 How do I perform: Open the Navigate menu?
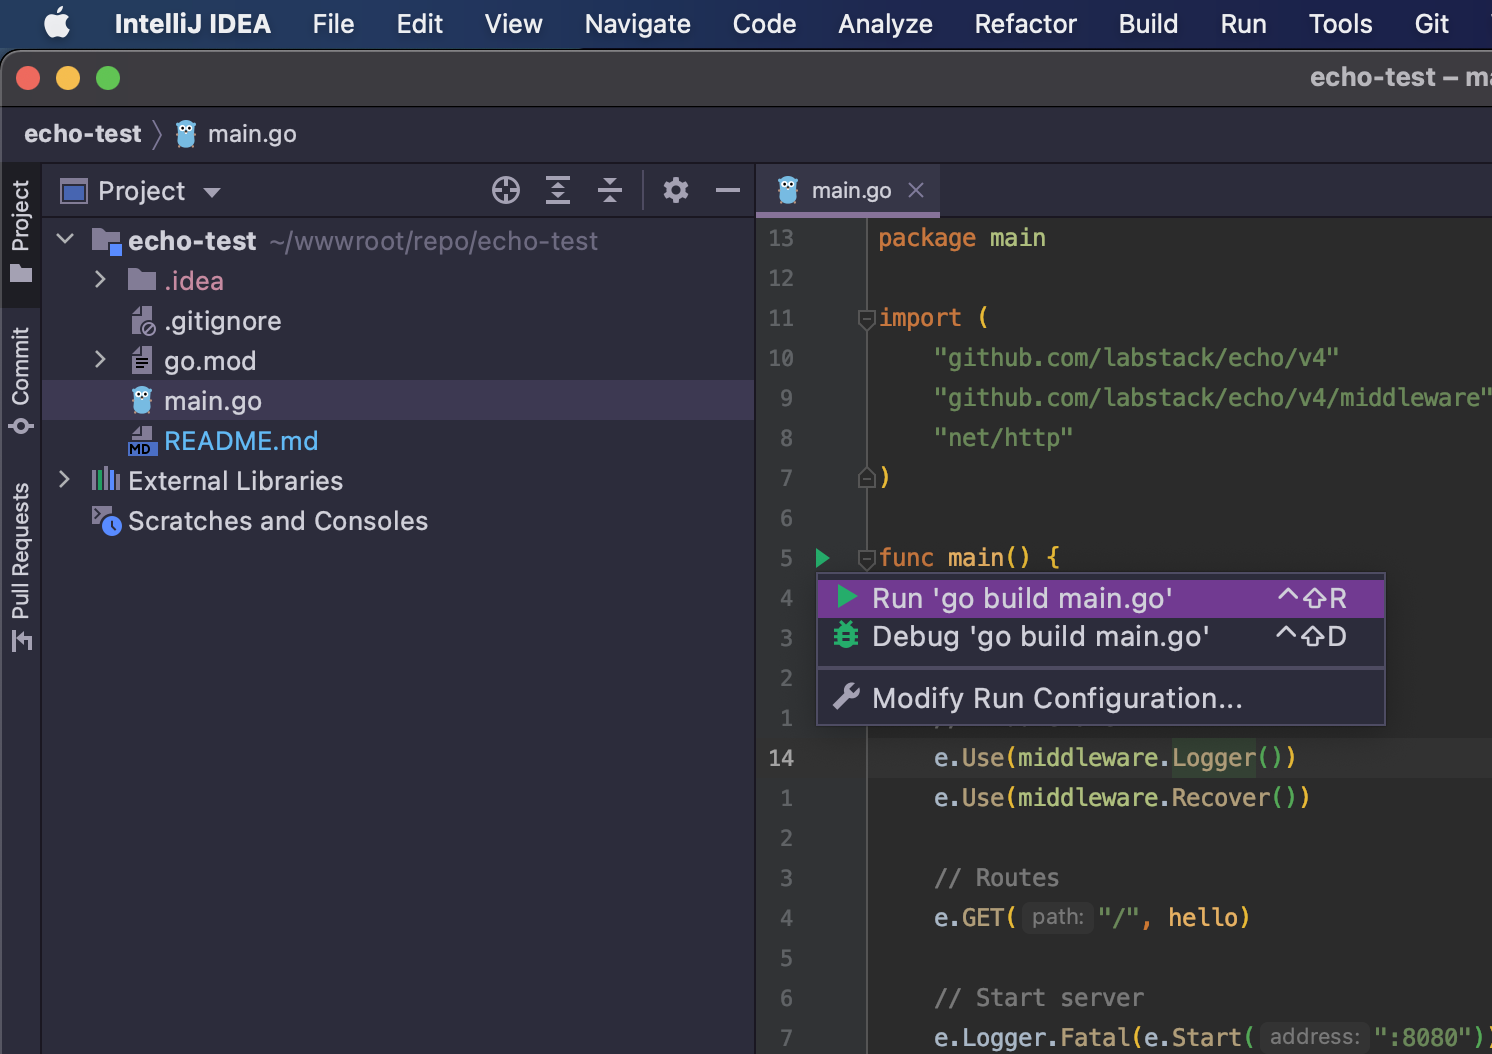pos(637,24)
